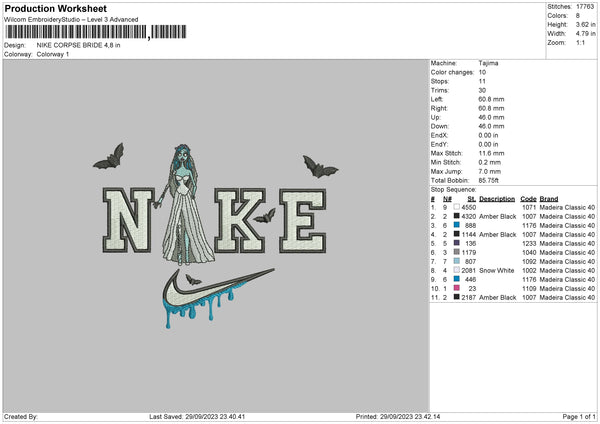Click the stitch count 2081 in stop 8
This screenshot has height=424, width=600.
pyautogui.click(x=469, y=271)
